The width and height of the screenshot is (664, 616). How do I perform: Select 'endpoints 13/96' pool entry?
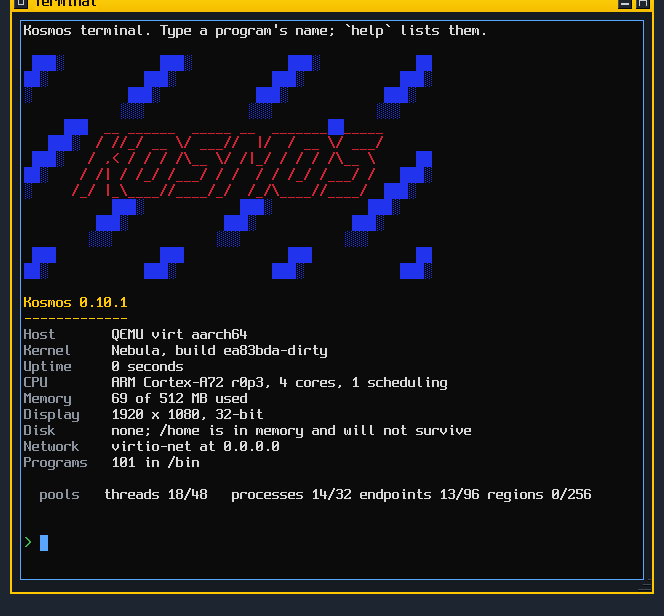419,495
